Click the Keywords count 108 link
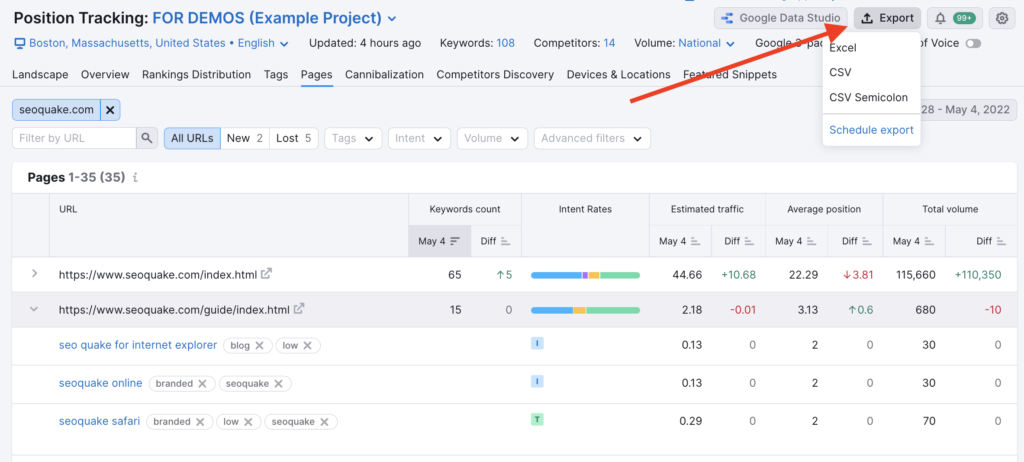Image resolution: width=1024 pixels, height=462 pixels. point(505,43)
